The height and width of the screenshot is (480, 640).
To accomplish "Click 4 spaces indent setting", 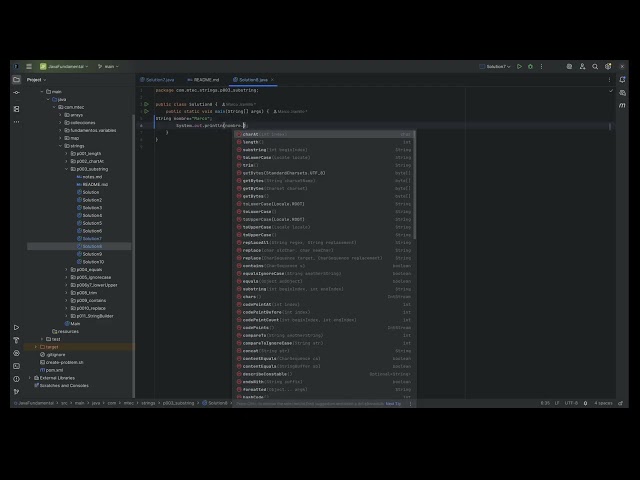I will click(603, 403).
